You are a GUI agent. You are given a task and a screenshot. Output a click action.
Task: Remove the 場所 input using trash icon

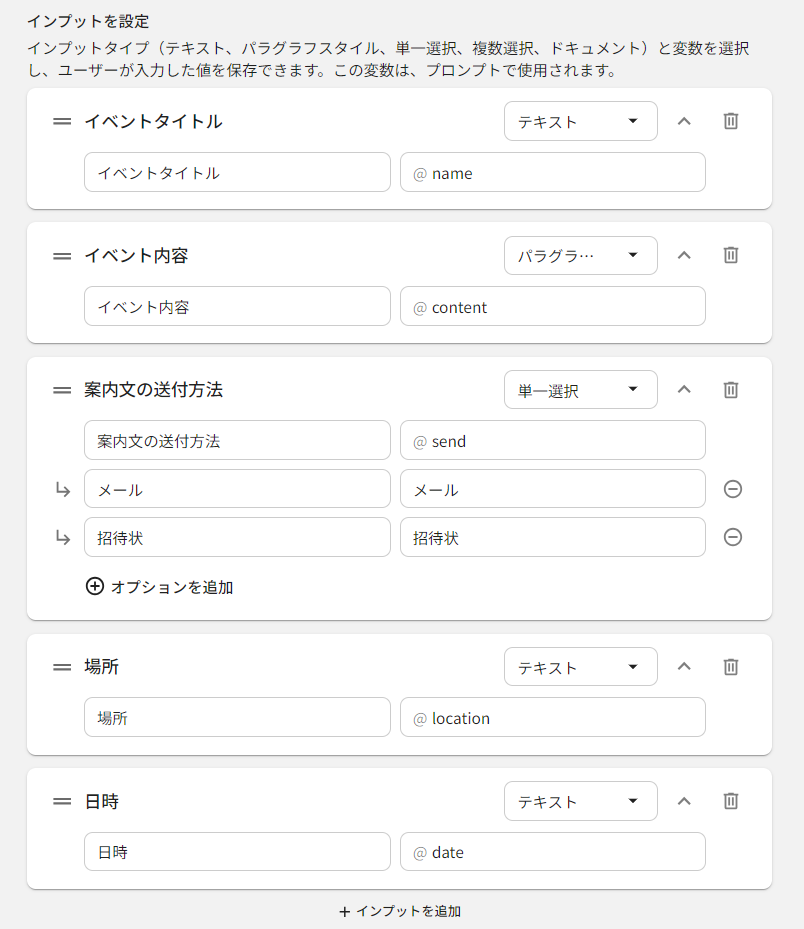pyautogui.click(x=731, y=666)
